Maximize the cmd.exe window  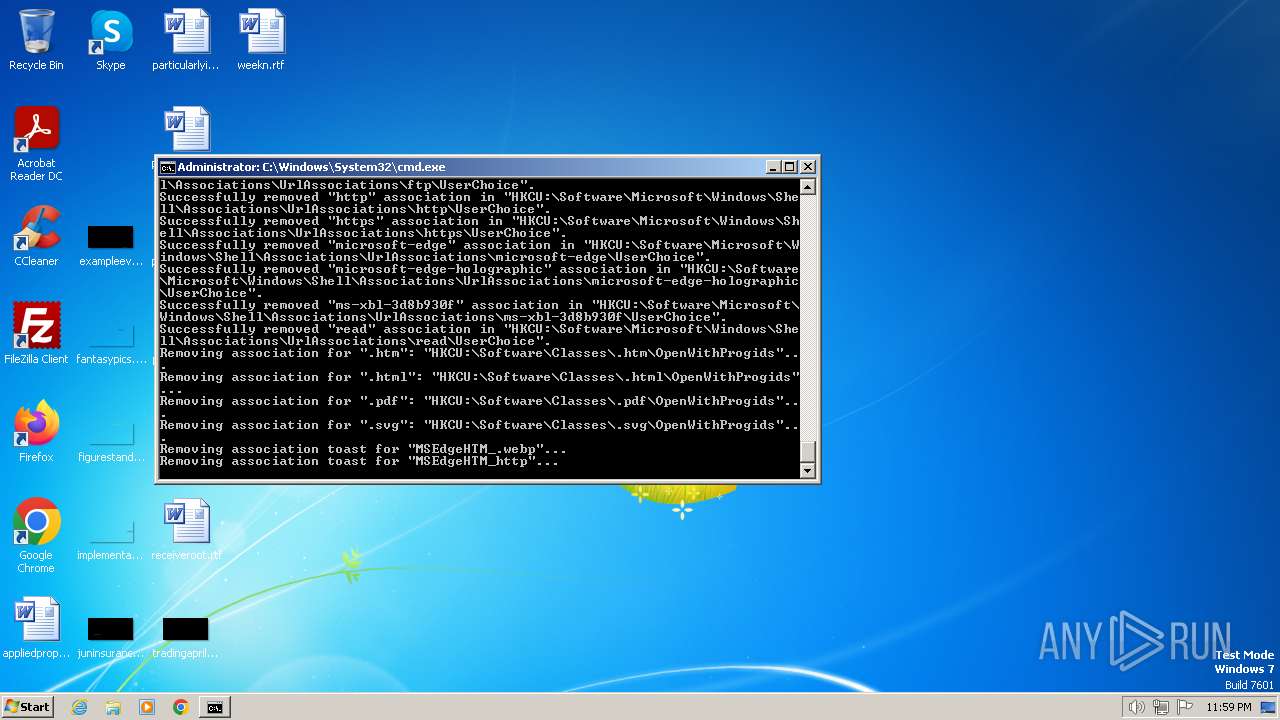click(789, 167)
